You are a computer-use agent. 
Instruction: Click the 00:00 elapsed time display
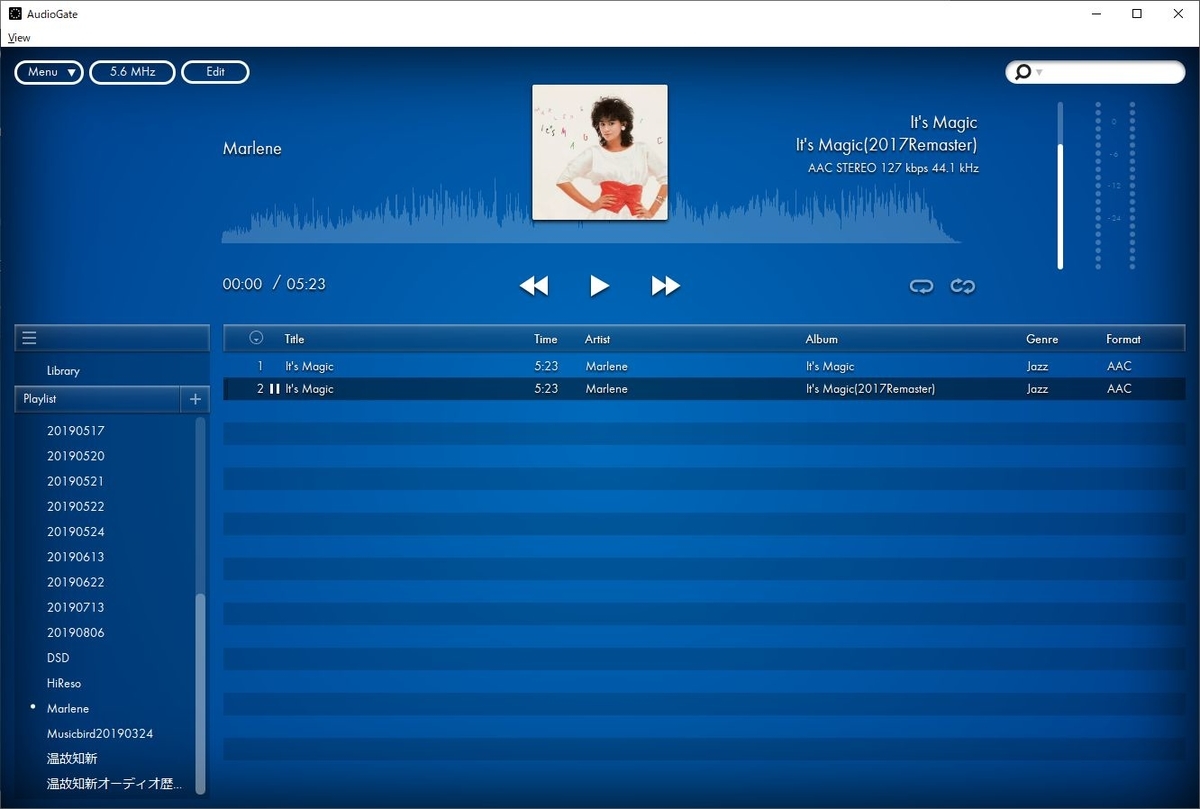point(242,284)
